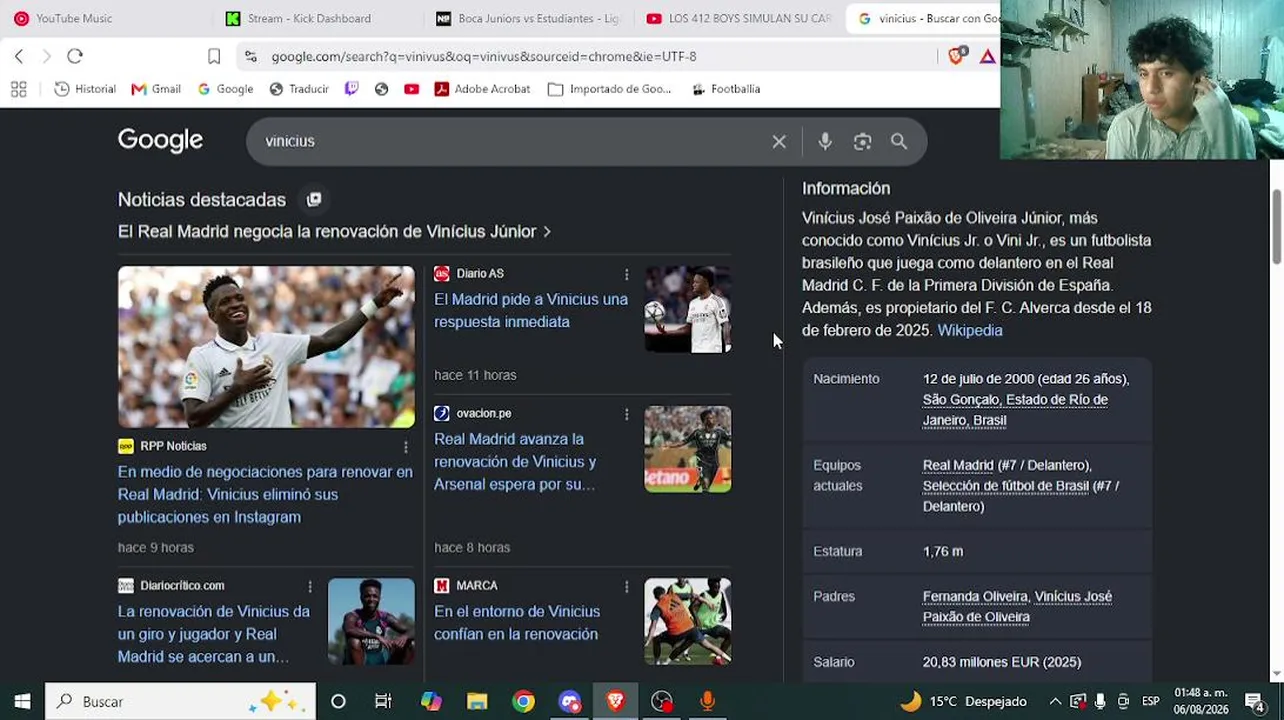
Task: Show hidden system tray icons
Action: point(1055,701)
